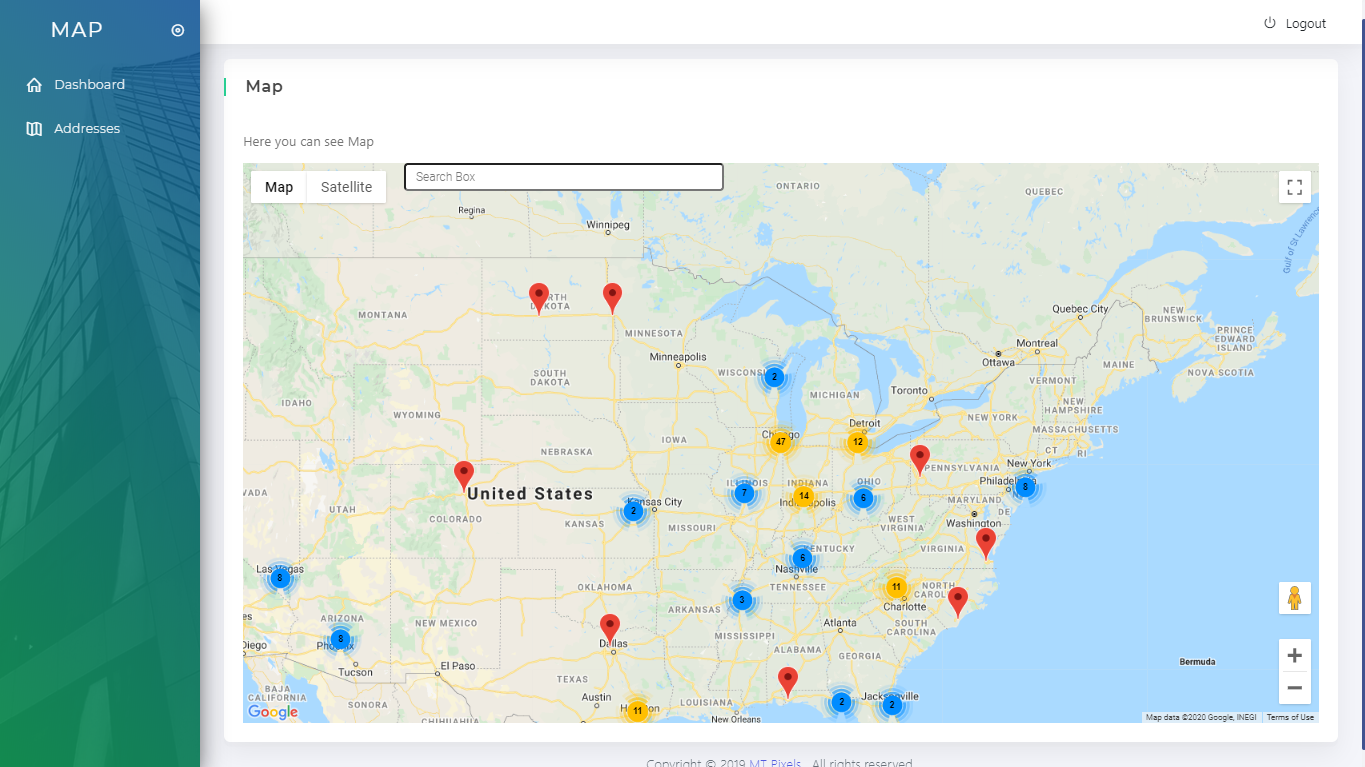Screen dimensions: 1365x767
Task: Select the red marker in western North Dakota
Action: [539, 298]
